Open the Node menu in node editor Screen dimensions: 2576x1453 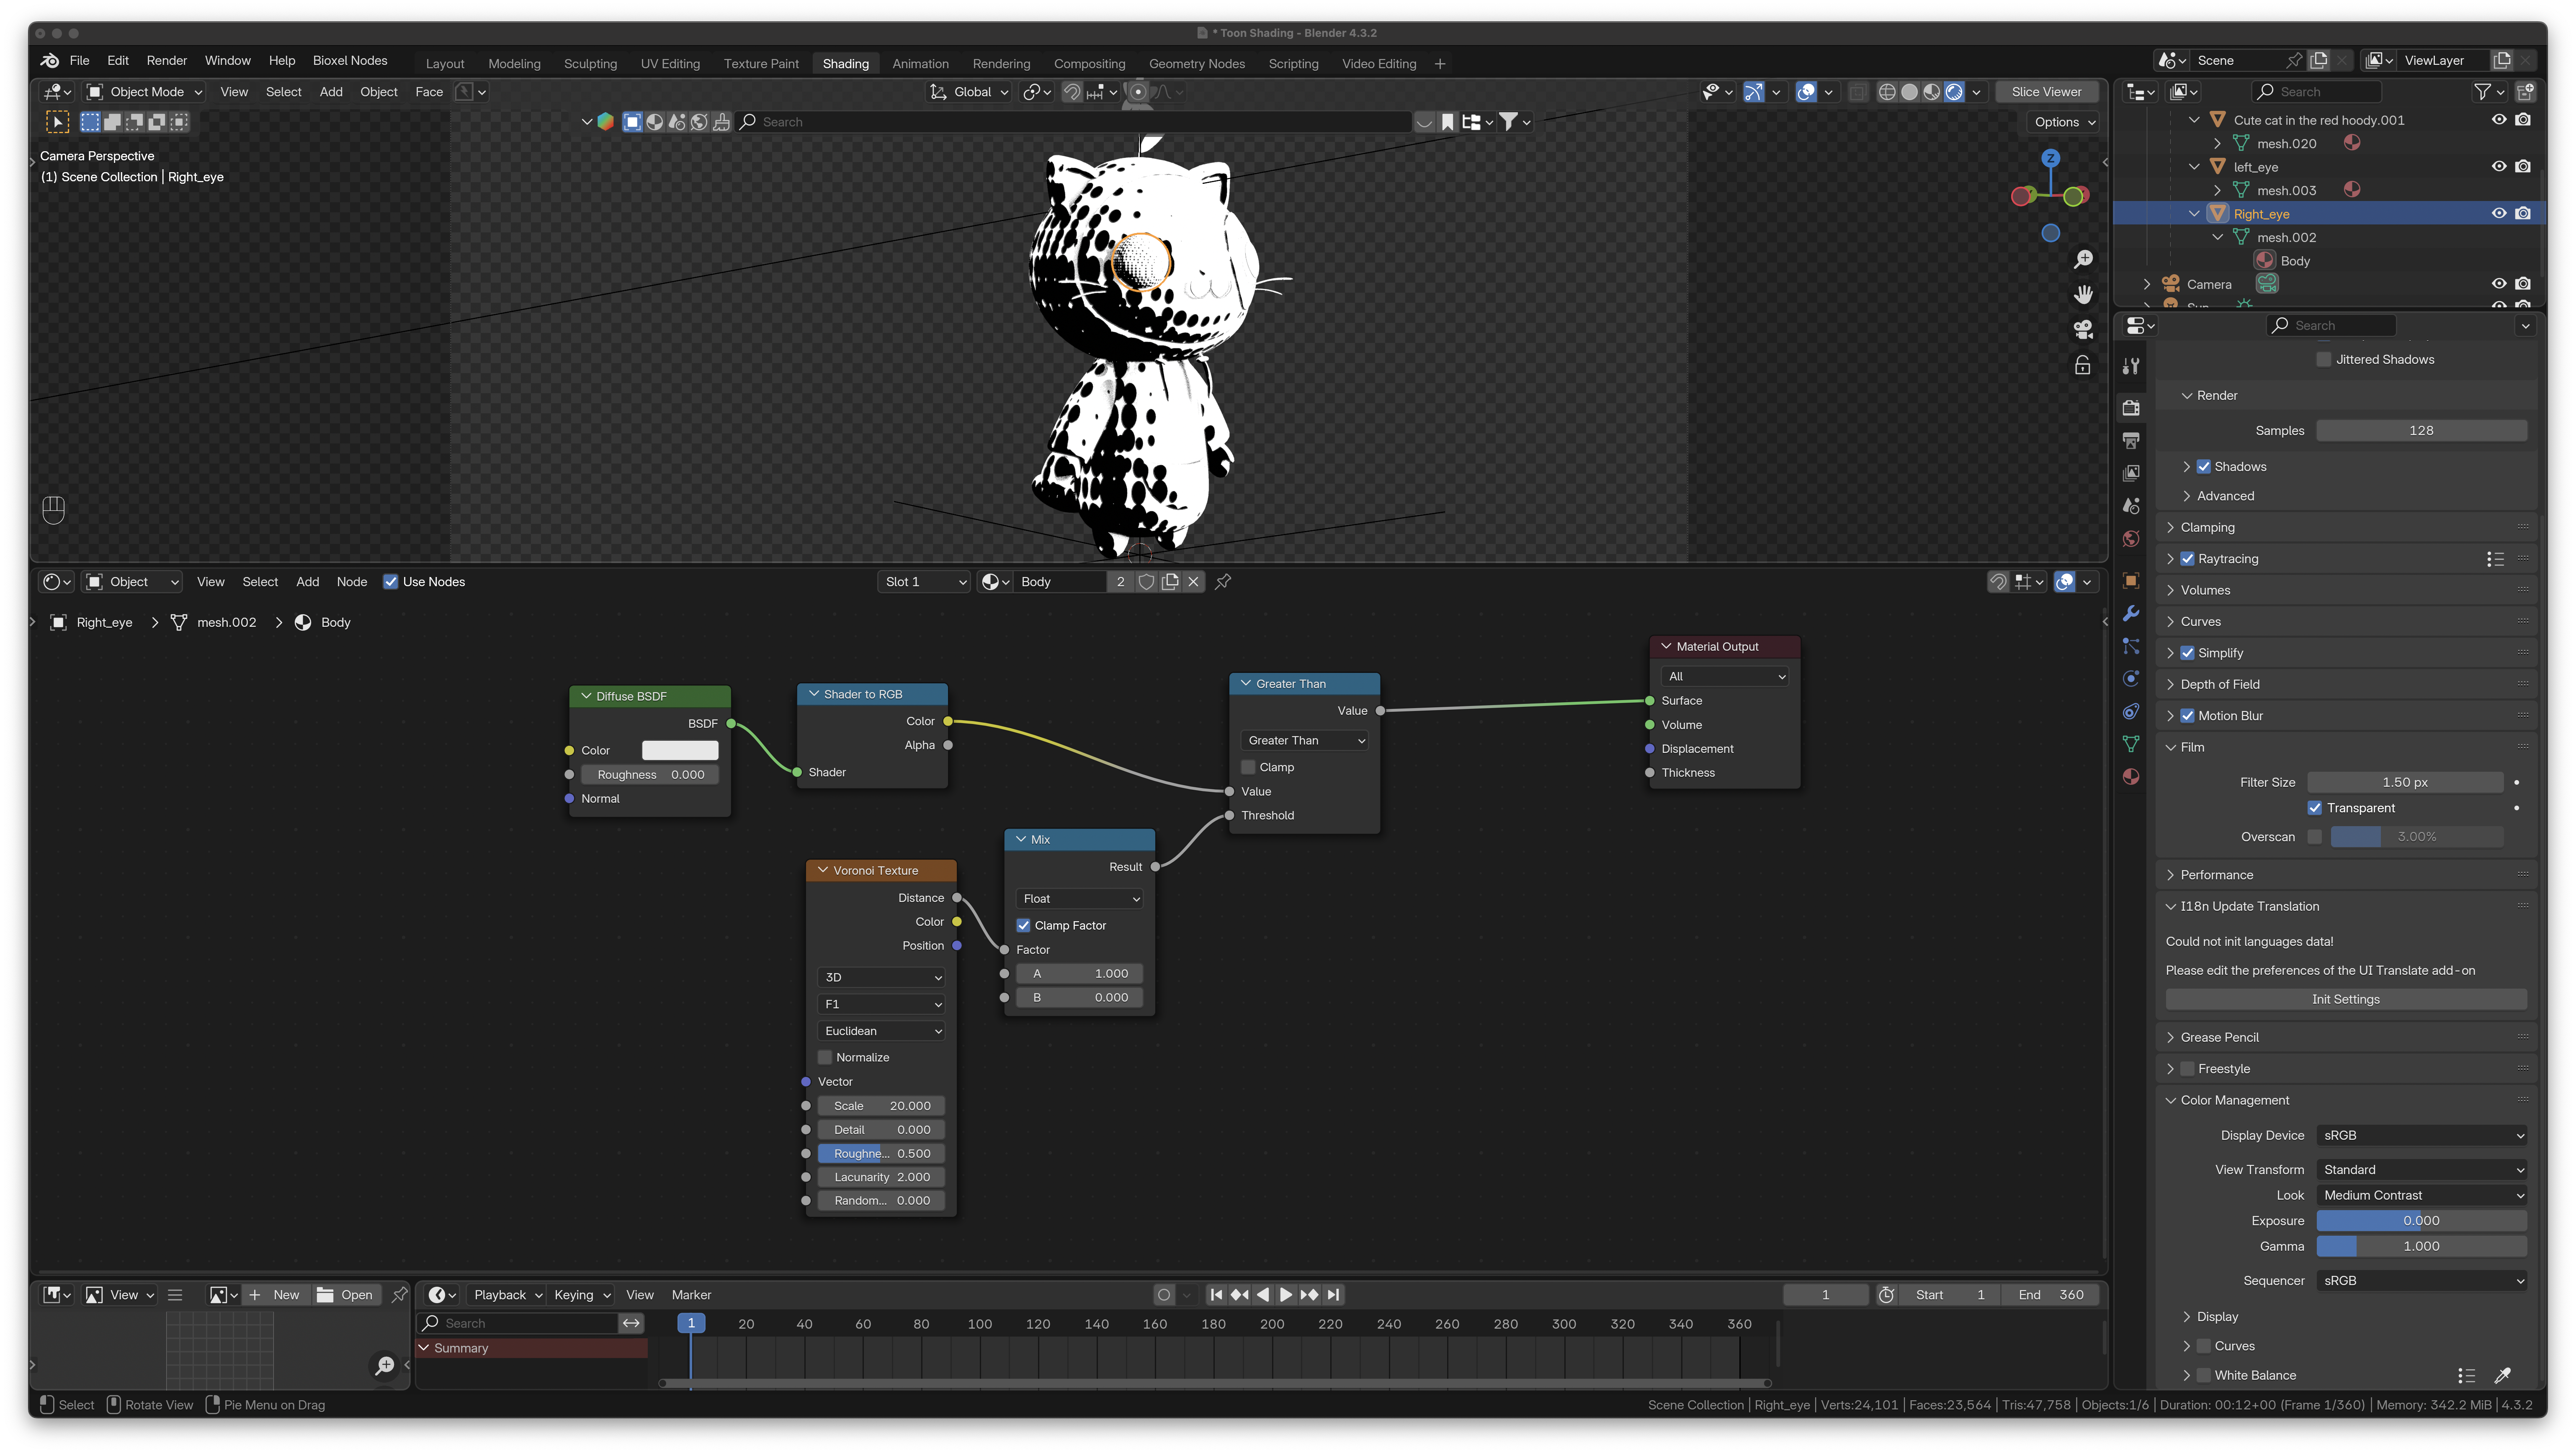tap(352, 582)
